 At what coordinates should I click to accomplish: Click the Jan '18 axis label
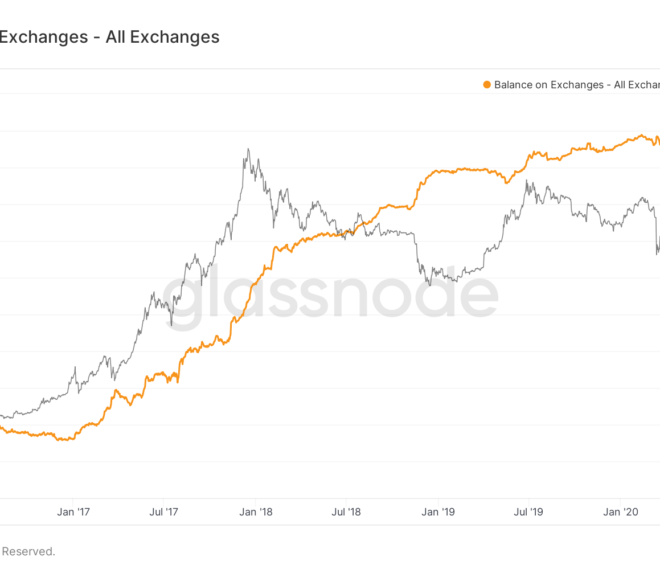point(256,512)
